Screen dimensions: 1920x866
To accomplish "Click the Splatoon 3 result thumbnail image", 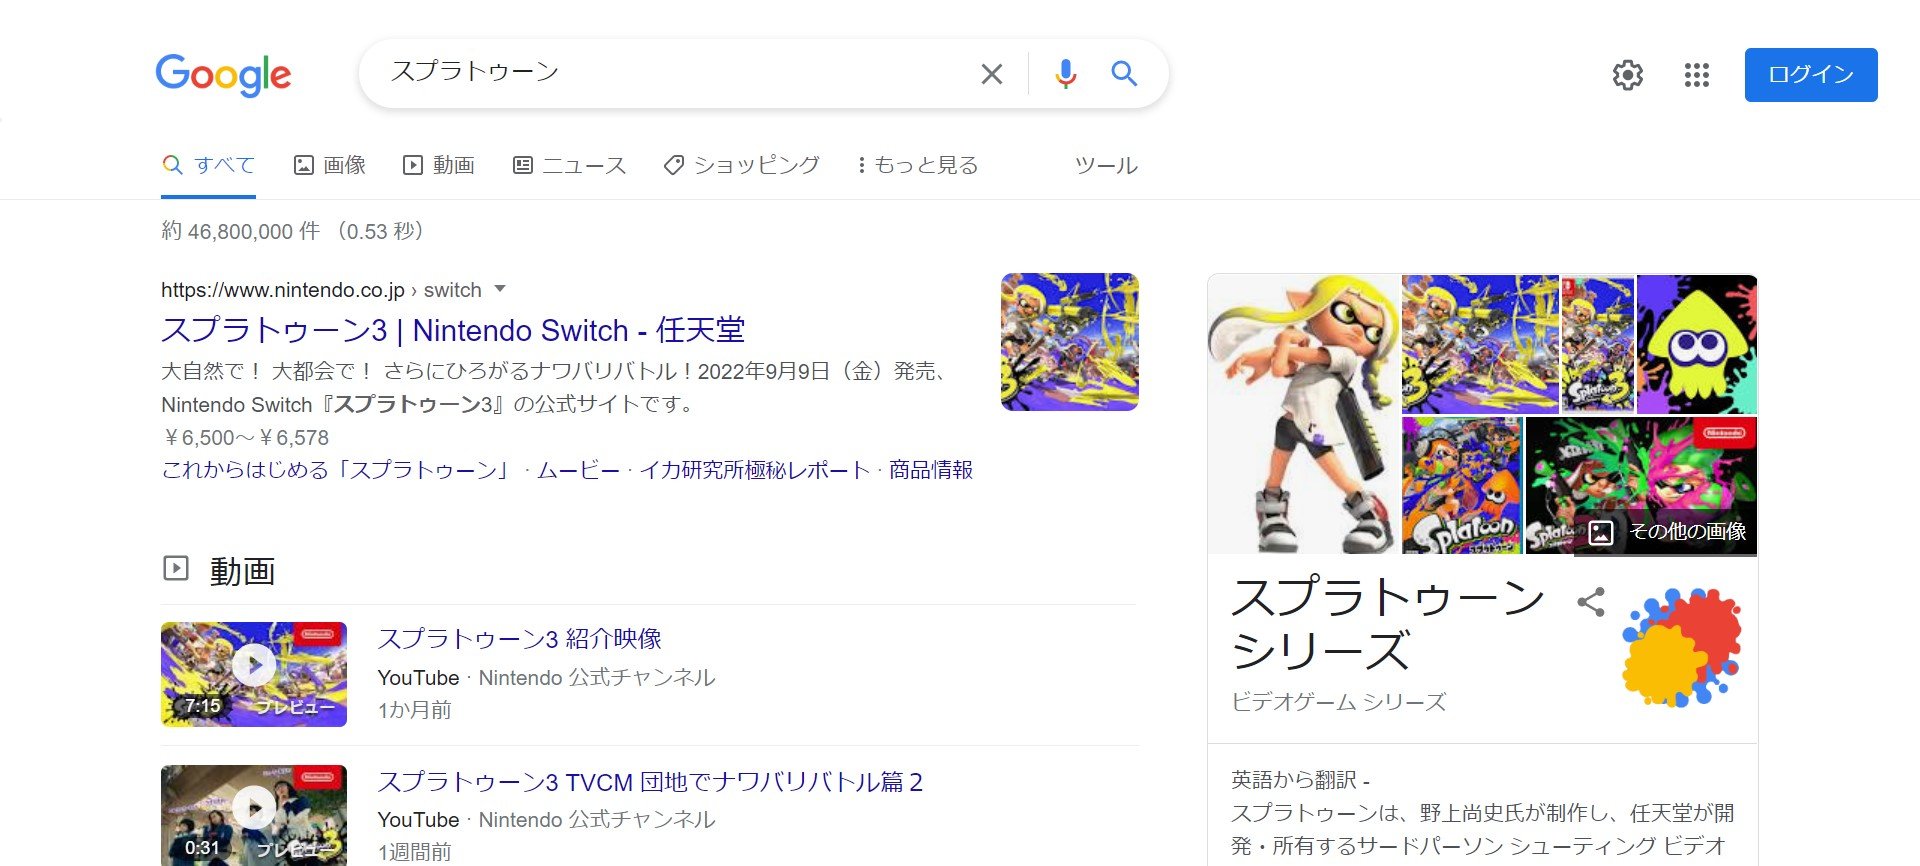I will [x=1070, y=342].
